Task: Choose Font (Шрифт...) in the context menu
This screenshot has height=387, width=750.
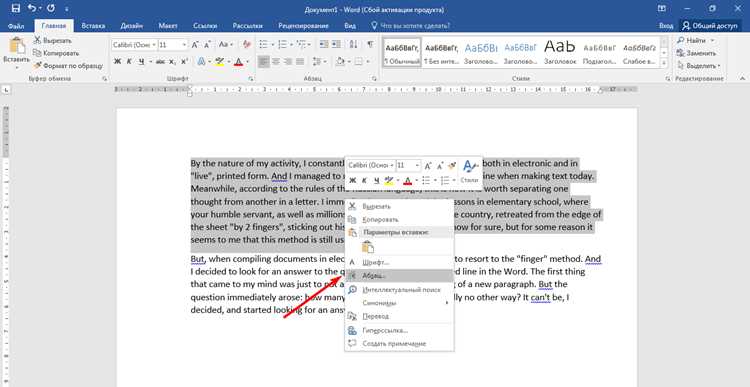Action: (399, 262)
